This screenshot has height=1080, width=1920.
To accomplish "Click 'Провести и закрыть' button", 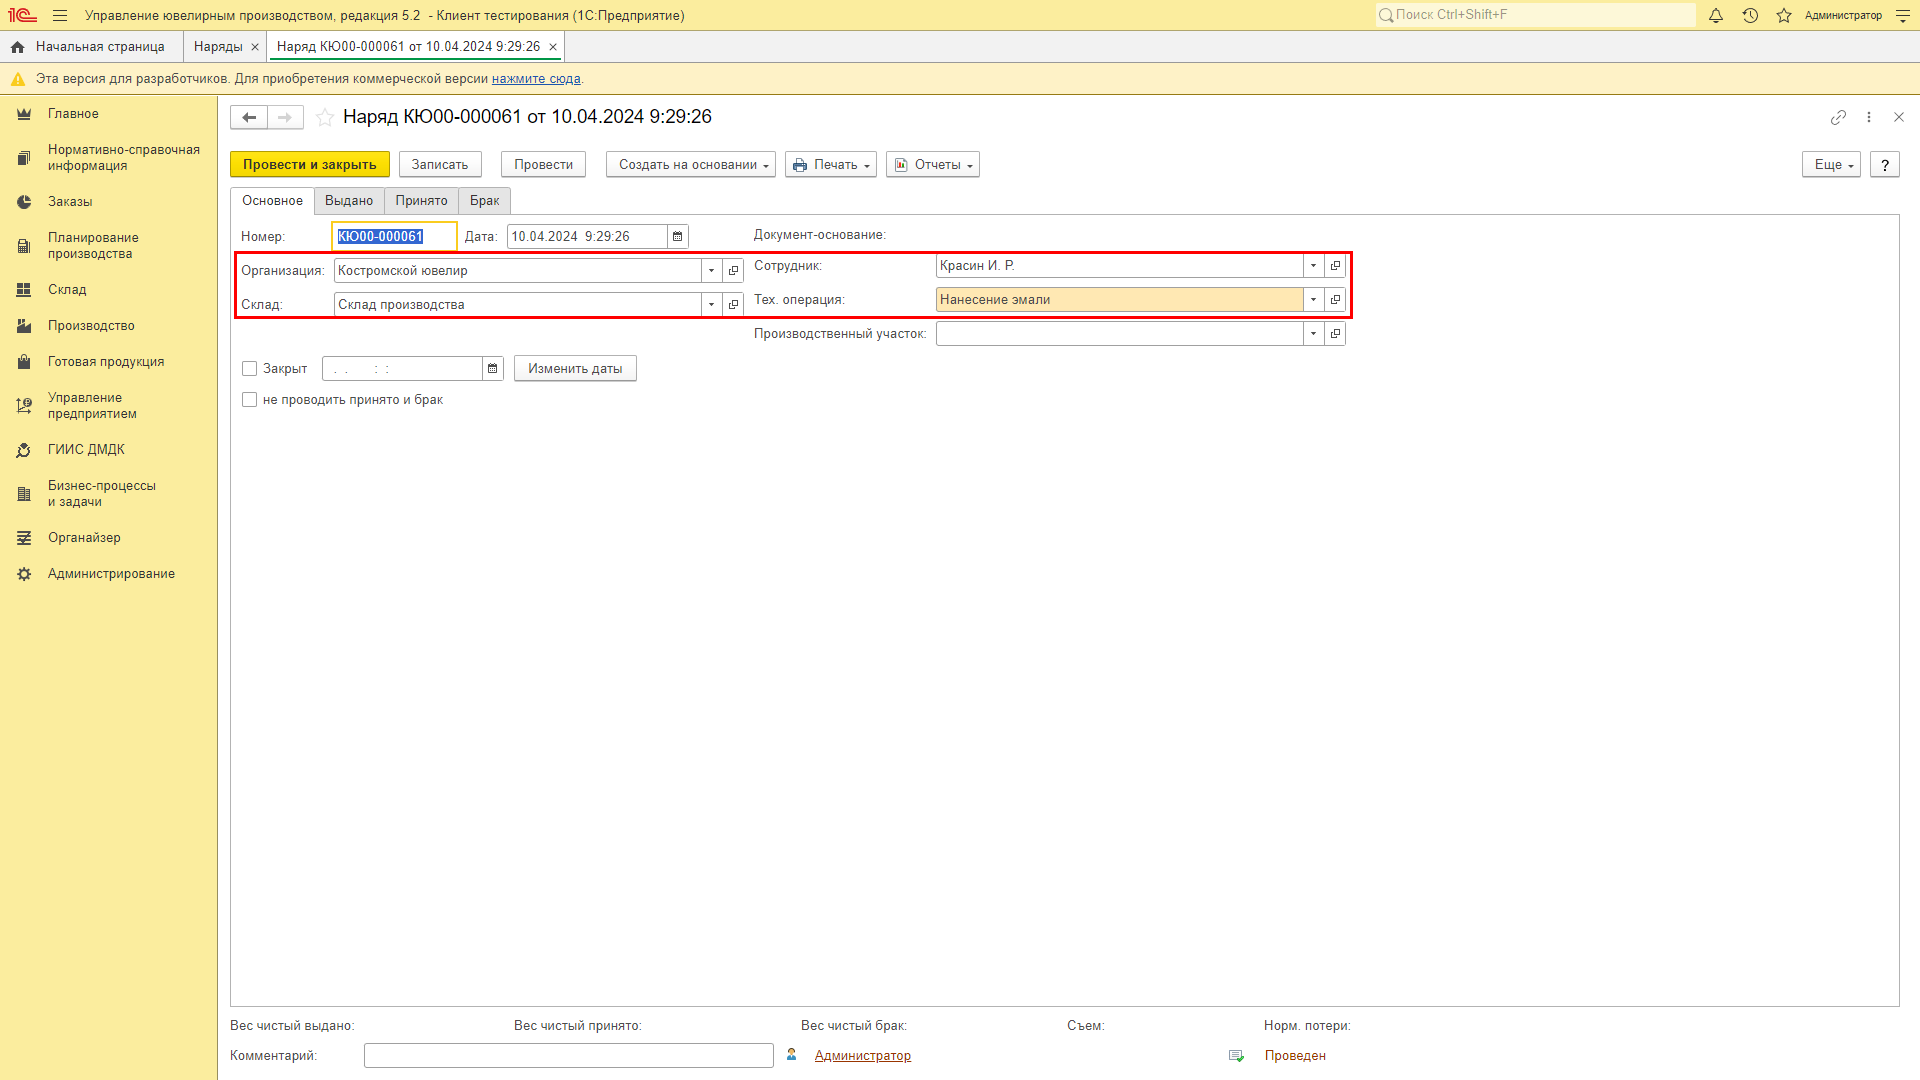I will (310, 165).
